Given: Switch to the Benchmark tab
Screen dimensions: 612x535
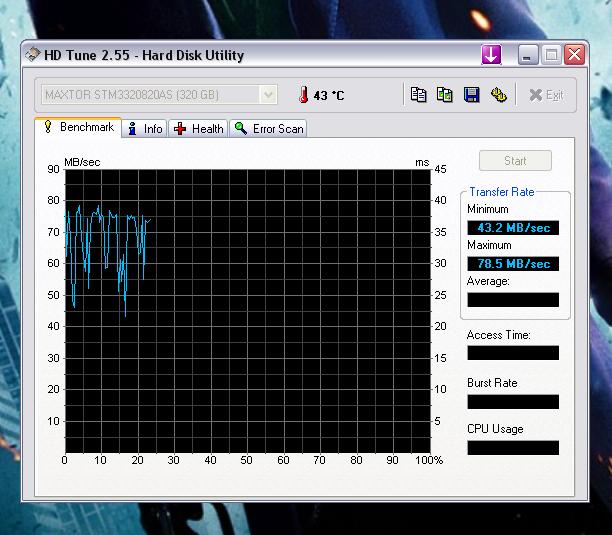Looking at the screenshot, I should 78,127.
